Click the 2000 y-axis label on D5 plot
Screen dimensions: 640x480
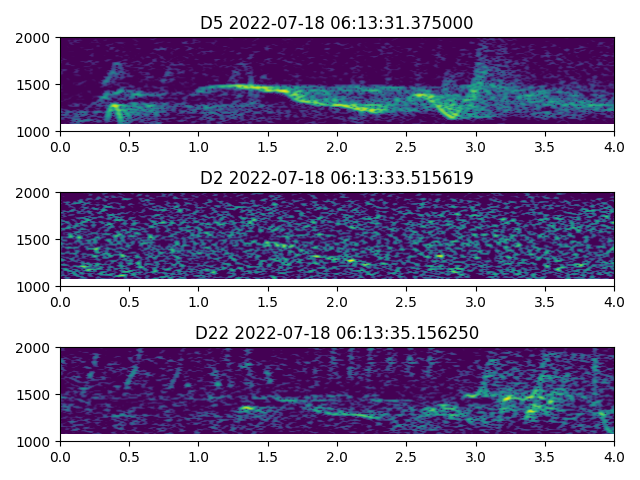[x=36, y=38]
